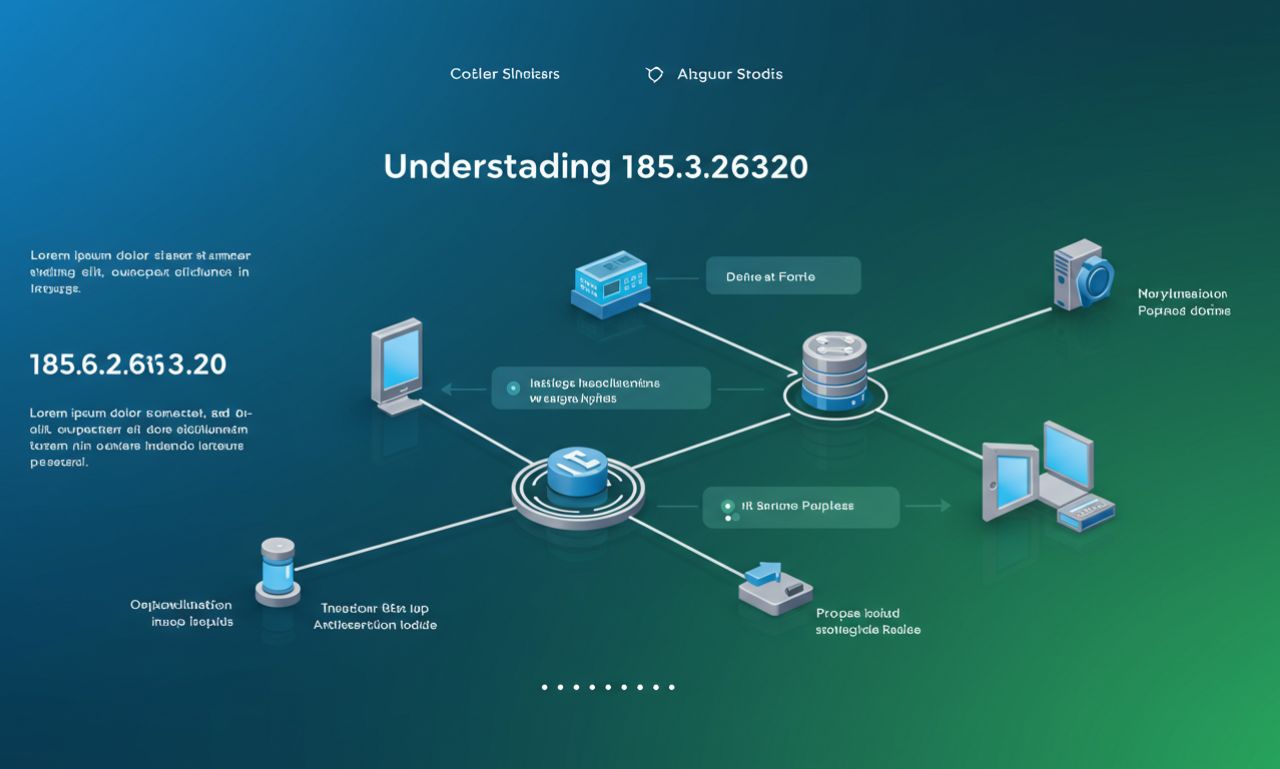
Task: Click the last pagination dot
Action: 672,687
